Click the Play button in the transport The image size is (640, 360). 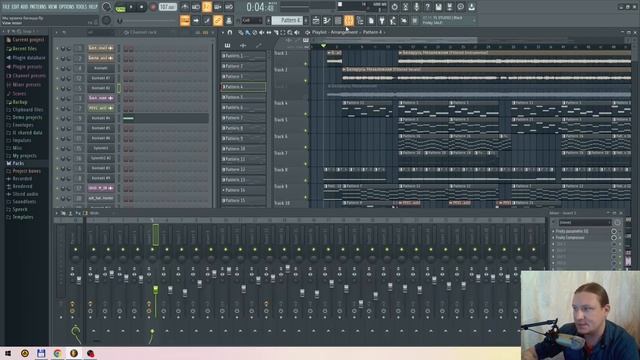131,7
